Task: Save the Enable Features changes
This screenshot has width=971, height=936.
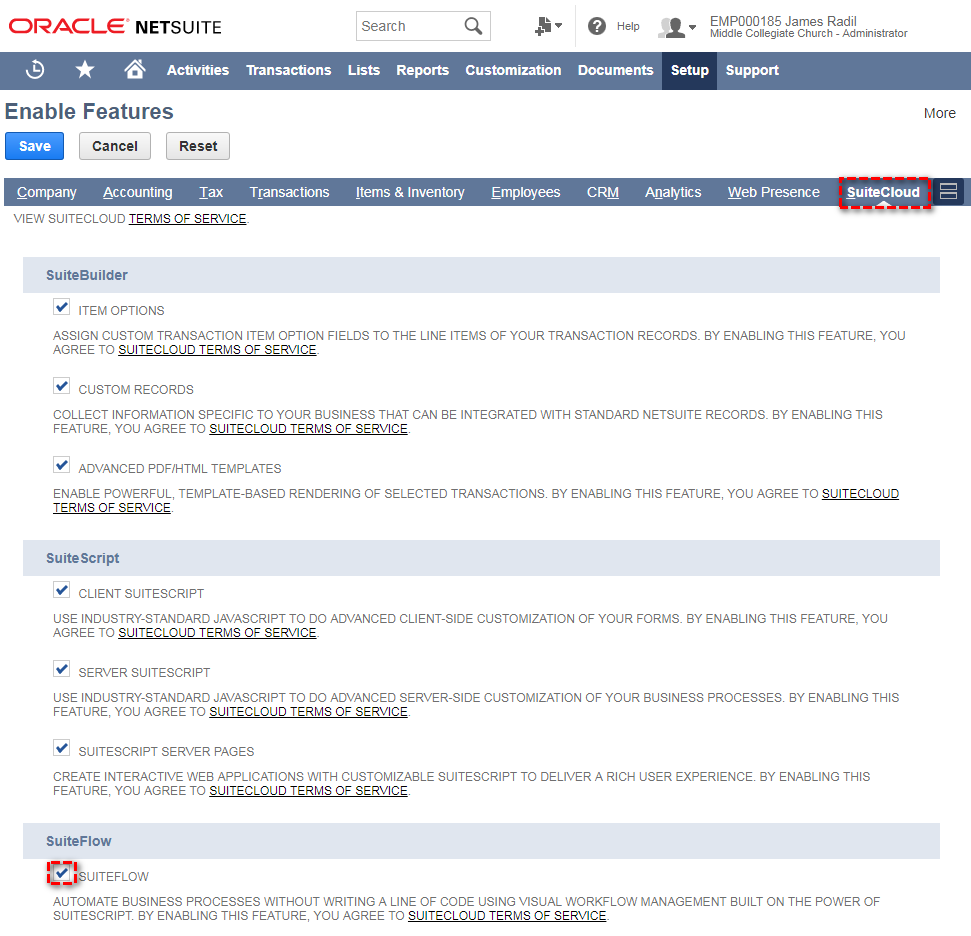Action: point(34,145)
